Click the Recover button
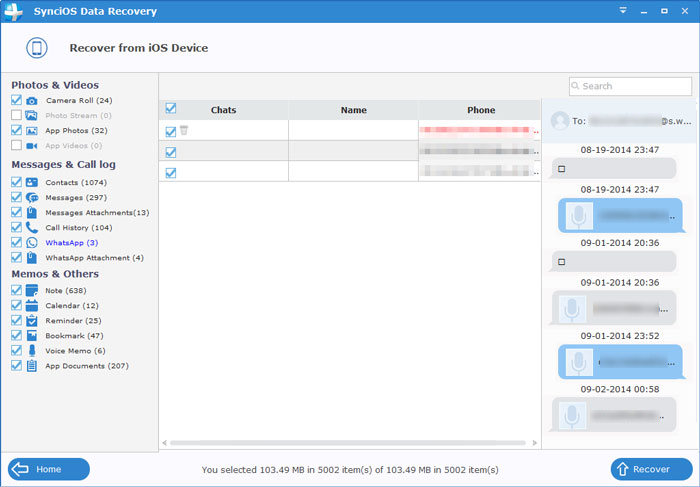The height and width of the screenshot is (487, 700). (x=651, y=469)
